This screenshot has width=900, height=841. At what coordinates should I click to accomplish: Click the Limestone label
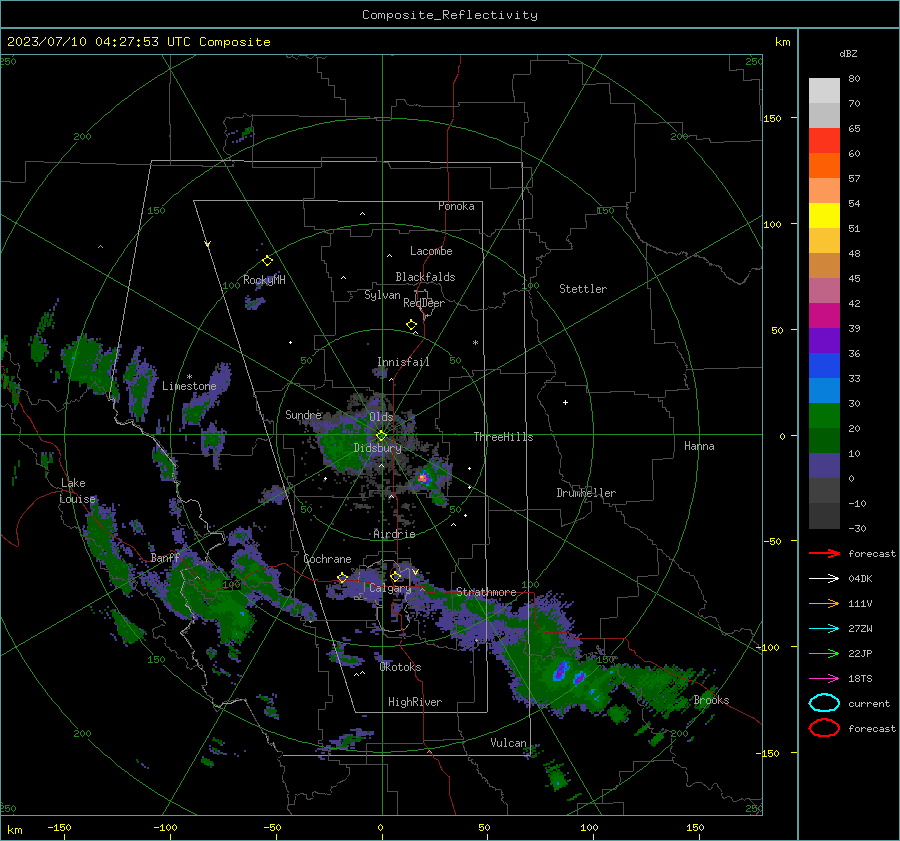pyautogui.click(x=189, y=386)
